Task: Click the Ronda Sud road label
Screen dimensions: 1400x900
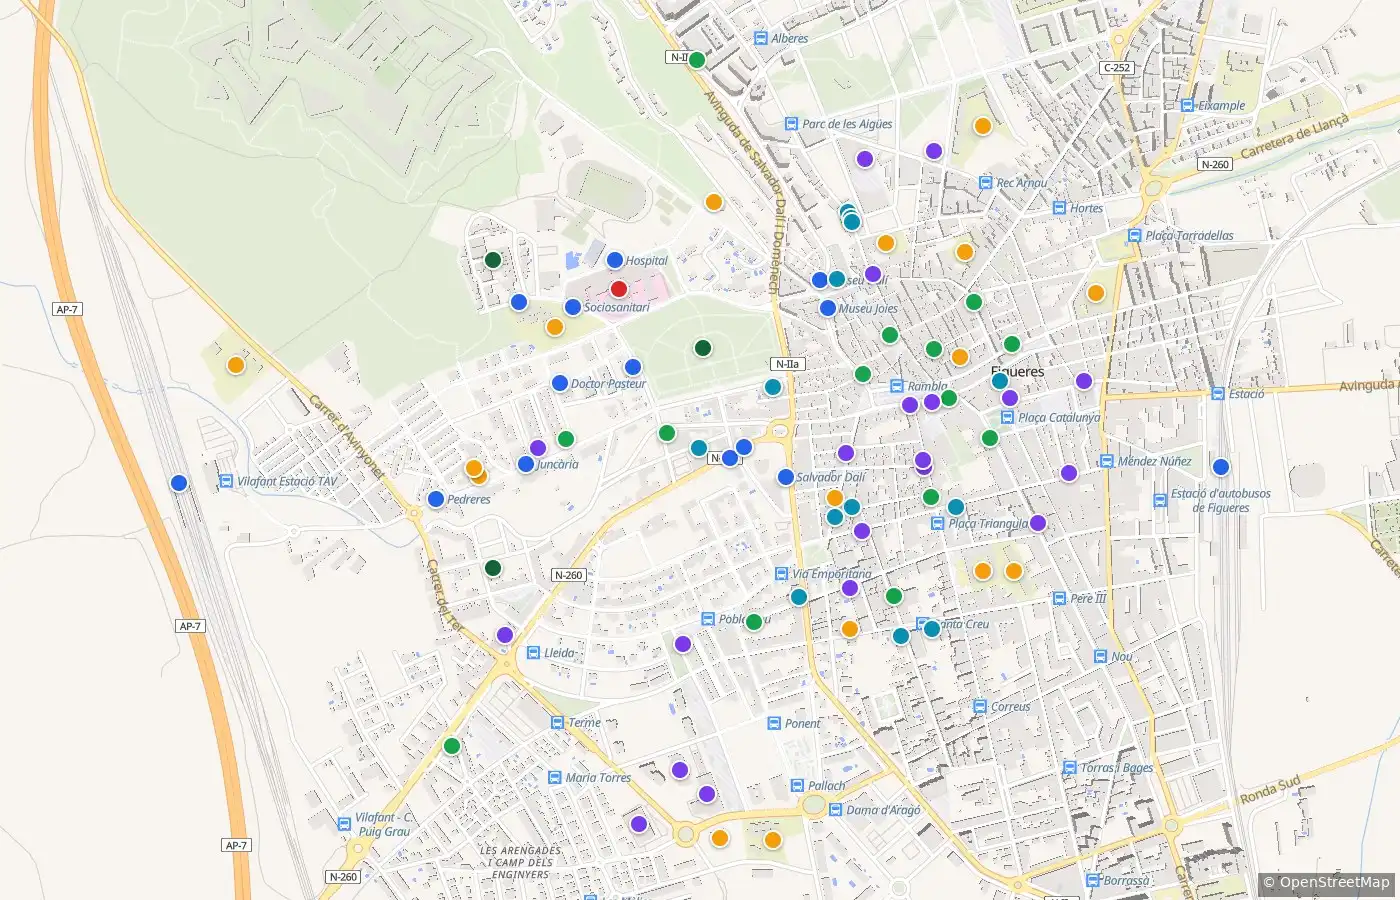Action: point(1270,790)
